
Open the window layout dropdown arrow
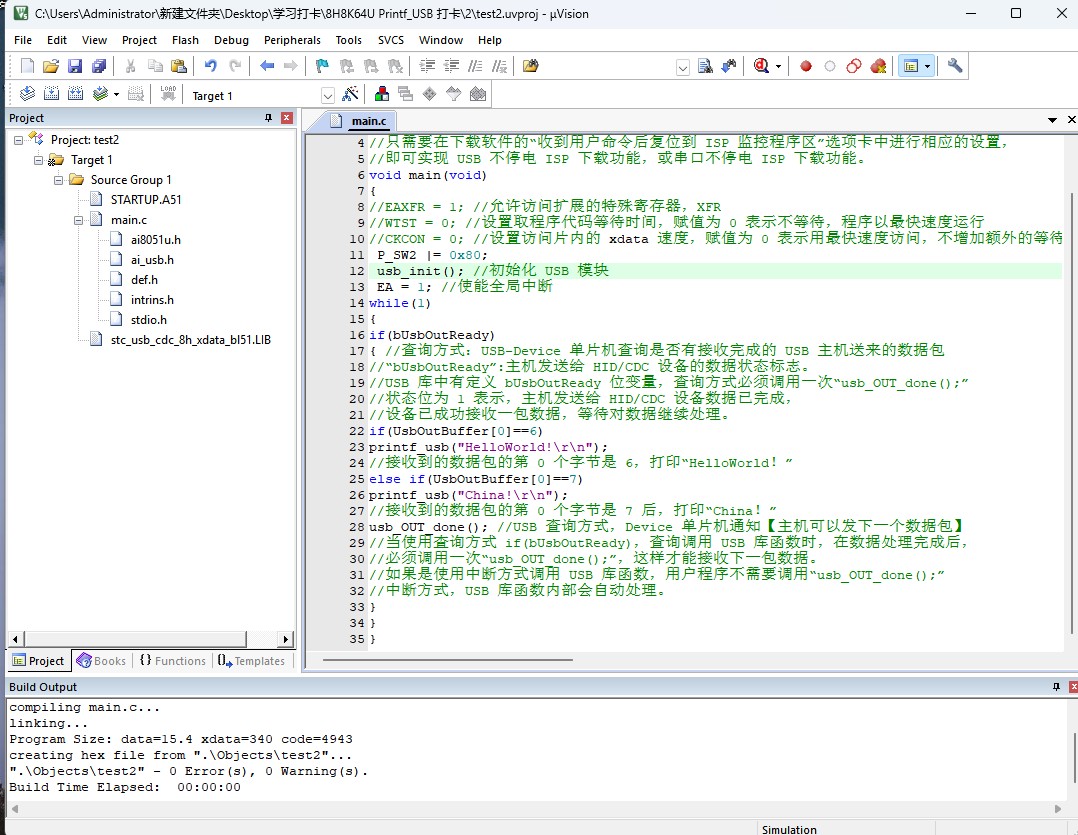click(927, 67)
